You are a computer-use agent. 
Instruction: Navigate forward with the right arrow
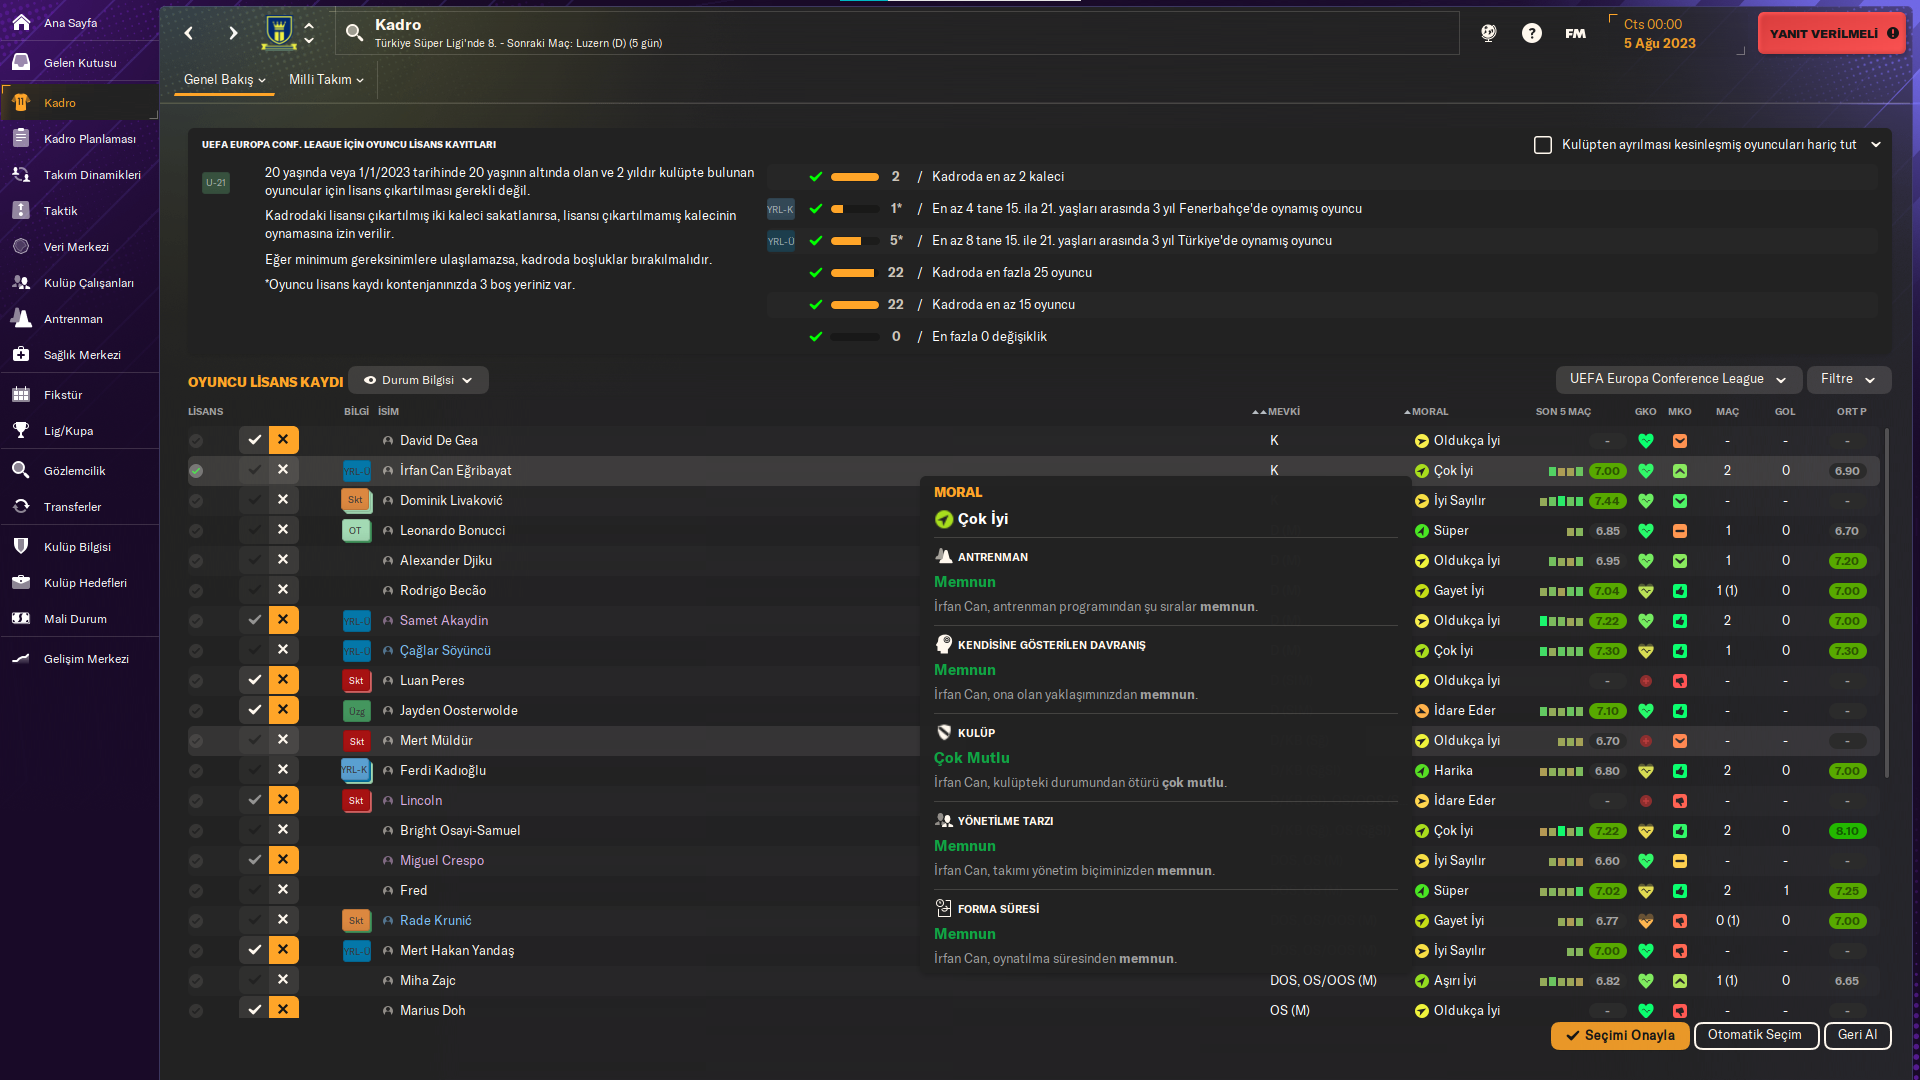click(233, 33)
